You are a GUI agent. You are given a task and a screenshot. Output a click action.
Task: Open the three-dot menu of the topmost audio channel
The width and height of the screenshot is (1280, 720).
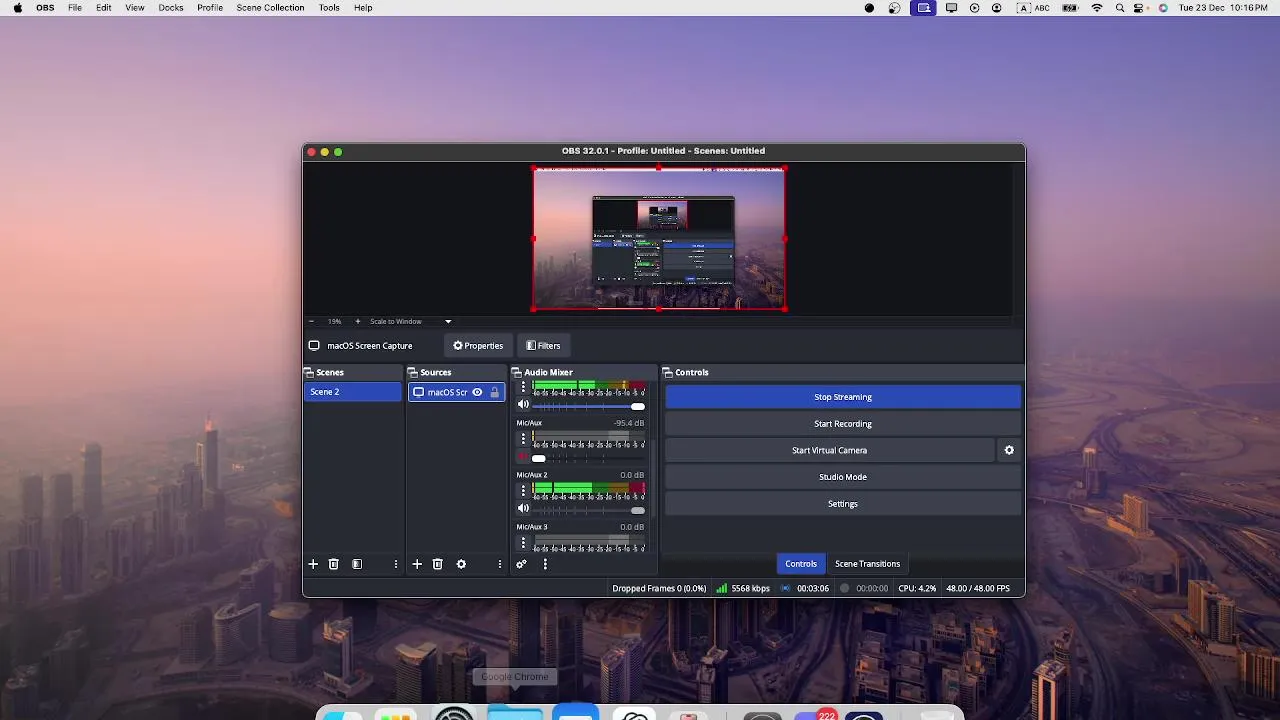pyautogui.click(x=522, y=387)
